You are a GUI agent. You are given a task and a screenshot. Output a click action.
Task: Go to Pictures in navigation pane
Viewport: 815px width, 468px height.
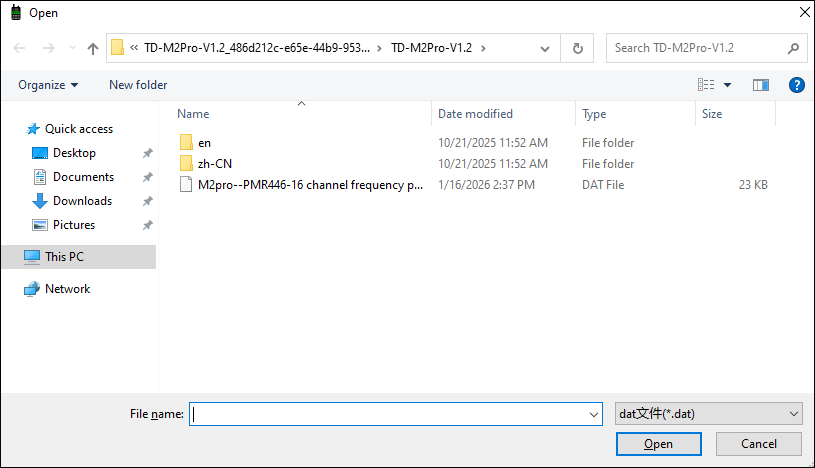[x=74, y=225]
